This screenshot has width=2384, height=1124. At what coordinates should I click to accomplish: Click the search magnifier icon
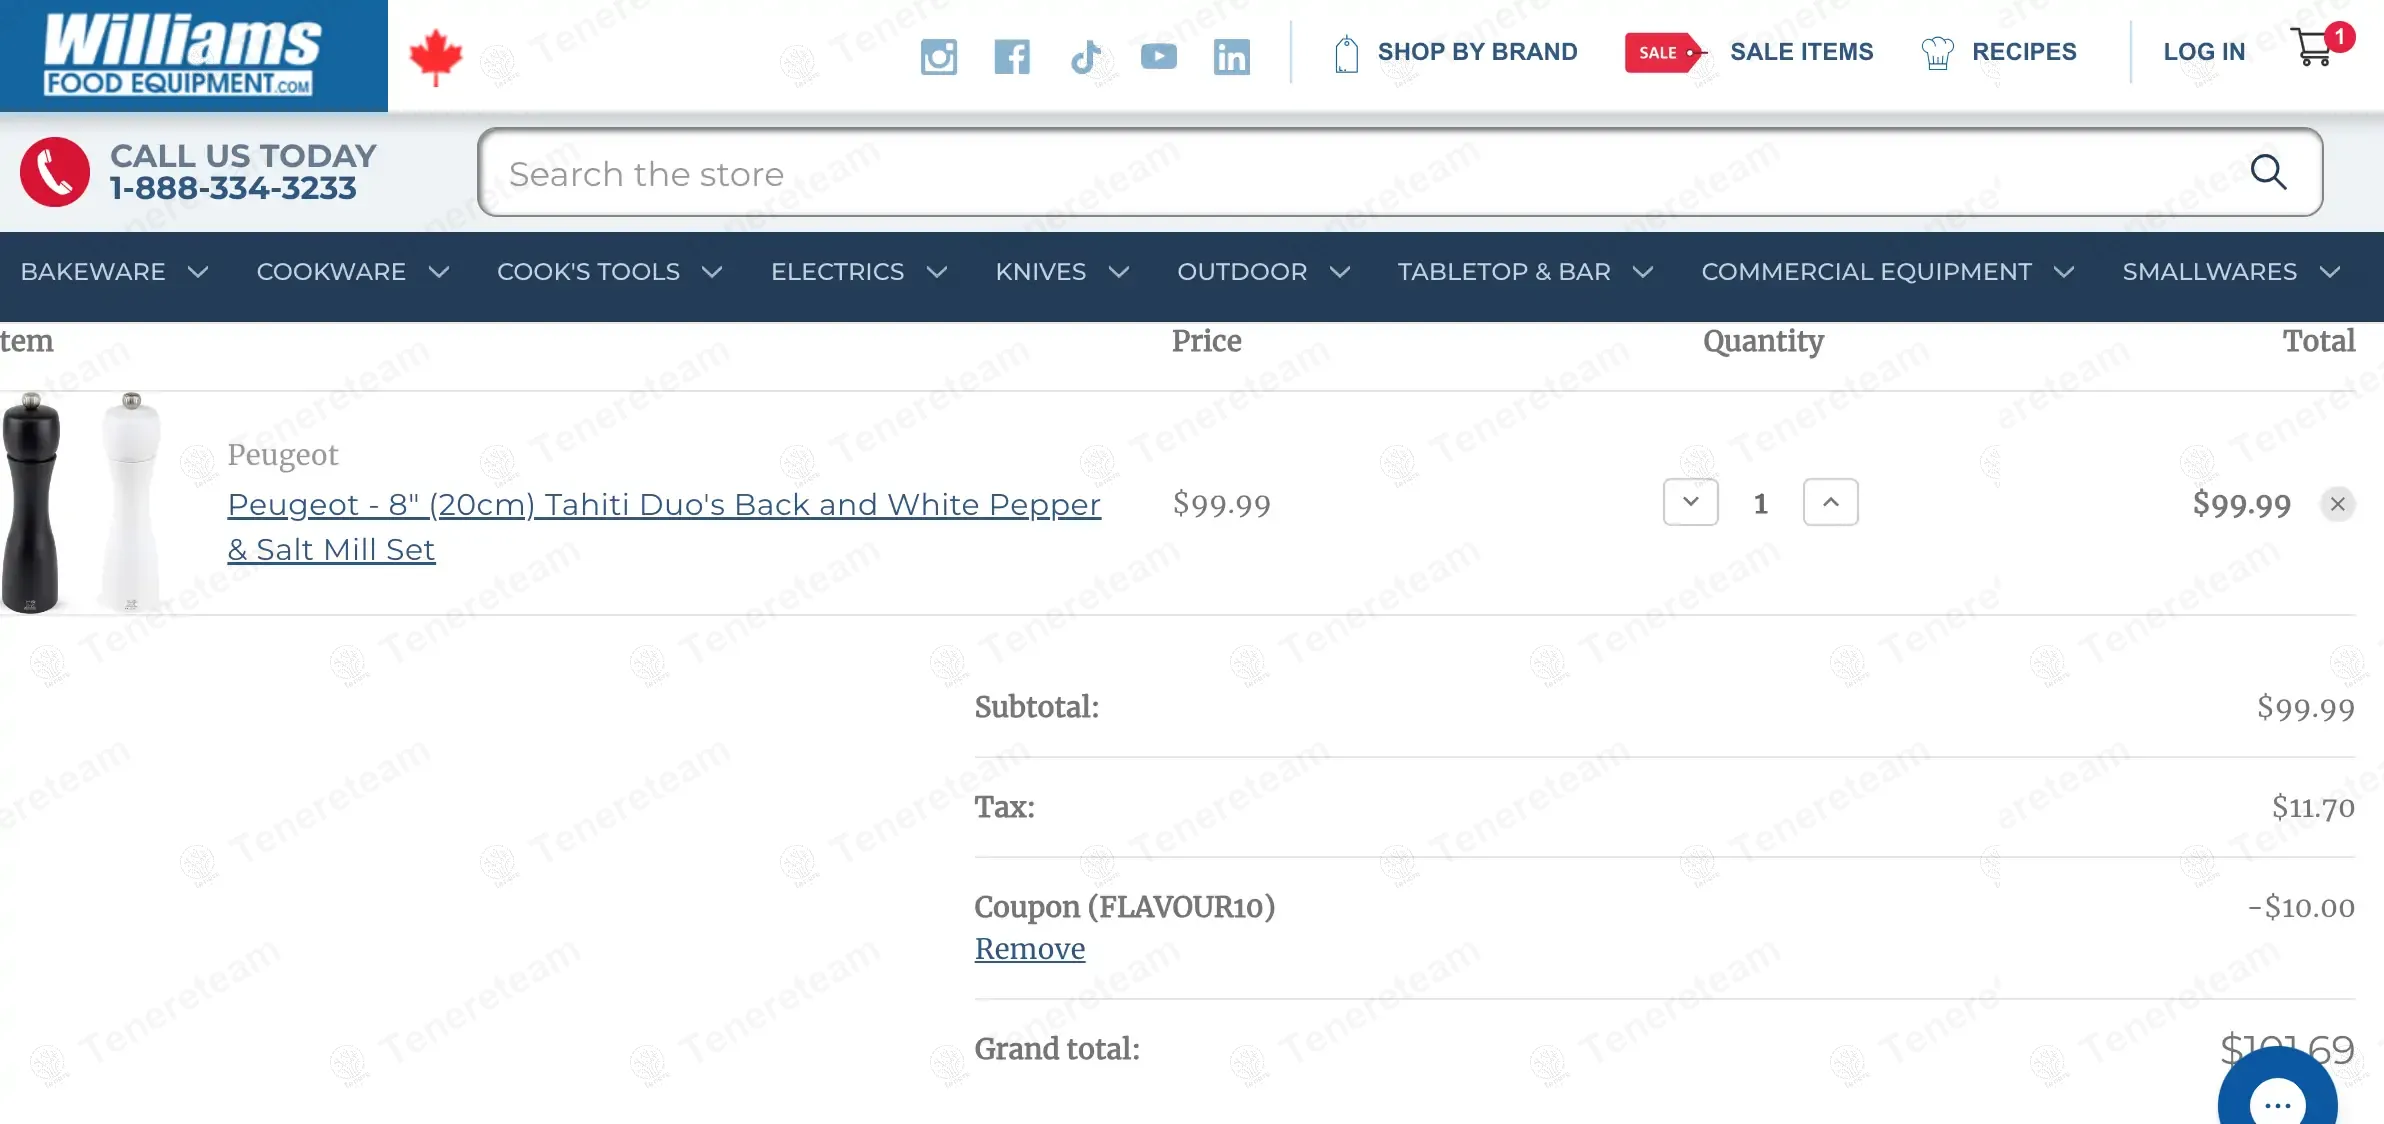tap(2268, 172)
